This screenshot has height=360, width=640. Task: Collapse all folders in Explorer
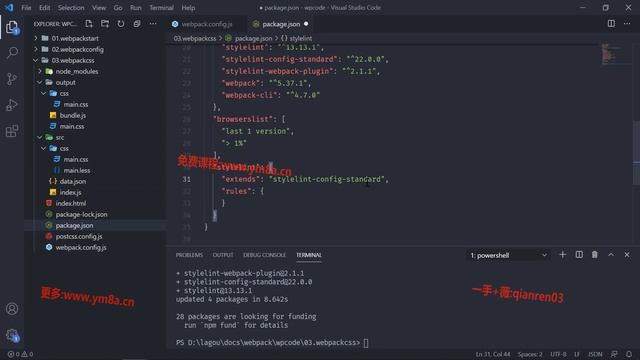click(137, 24)
